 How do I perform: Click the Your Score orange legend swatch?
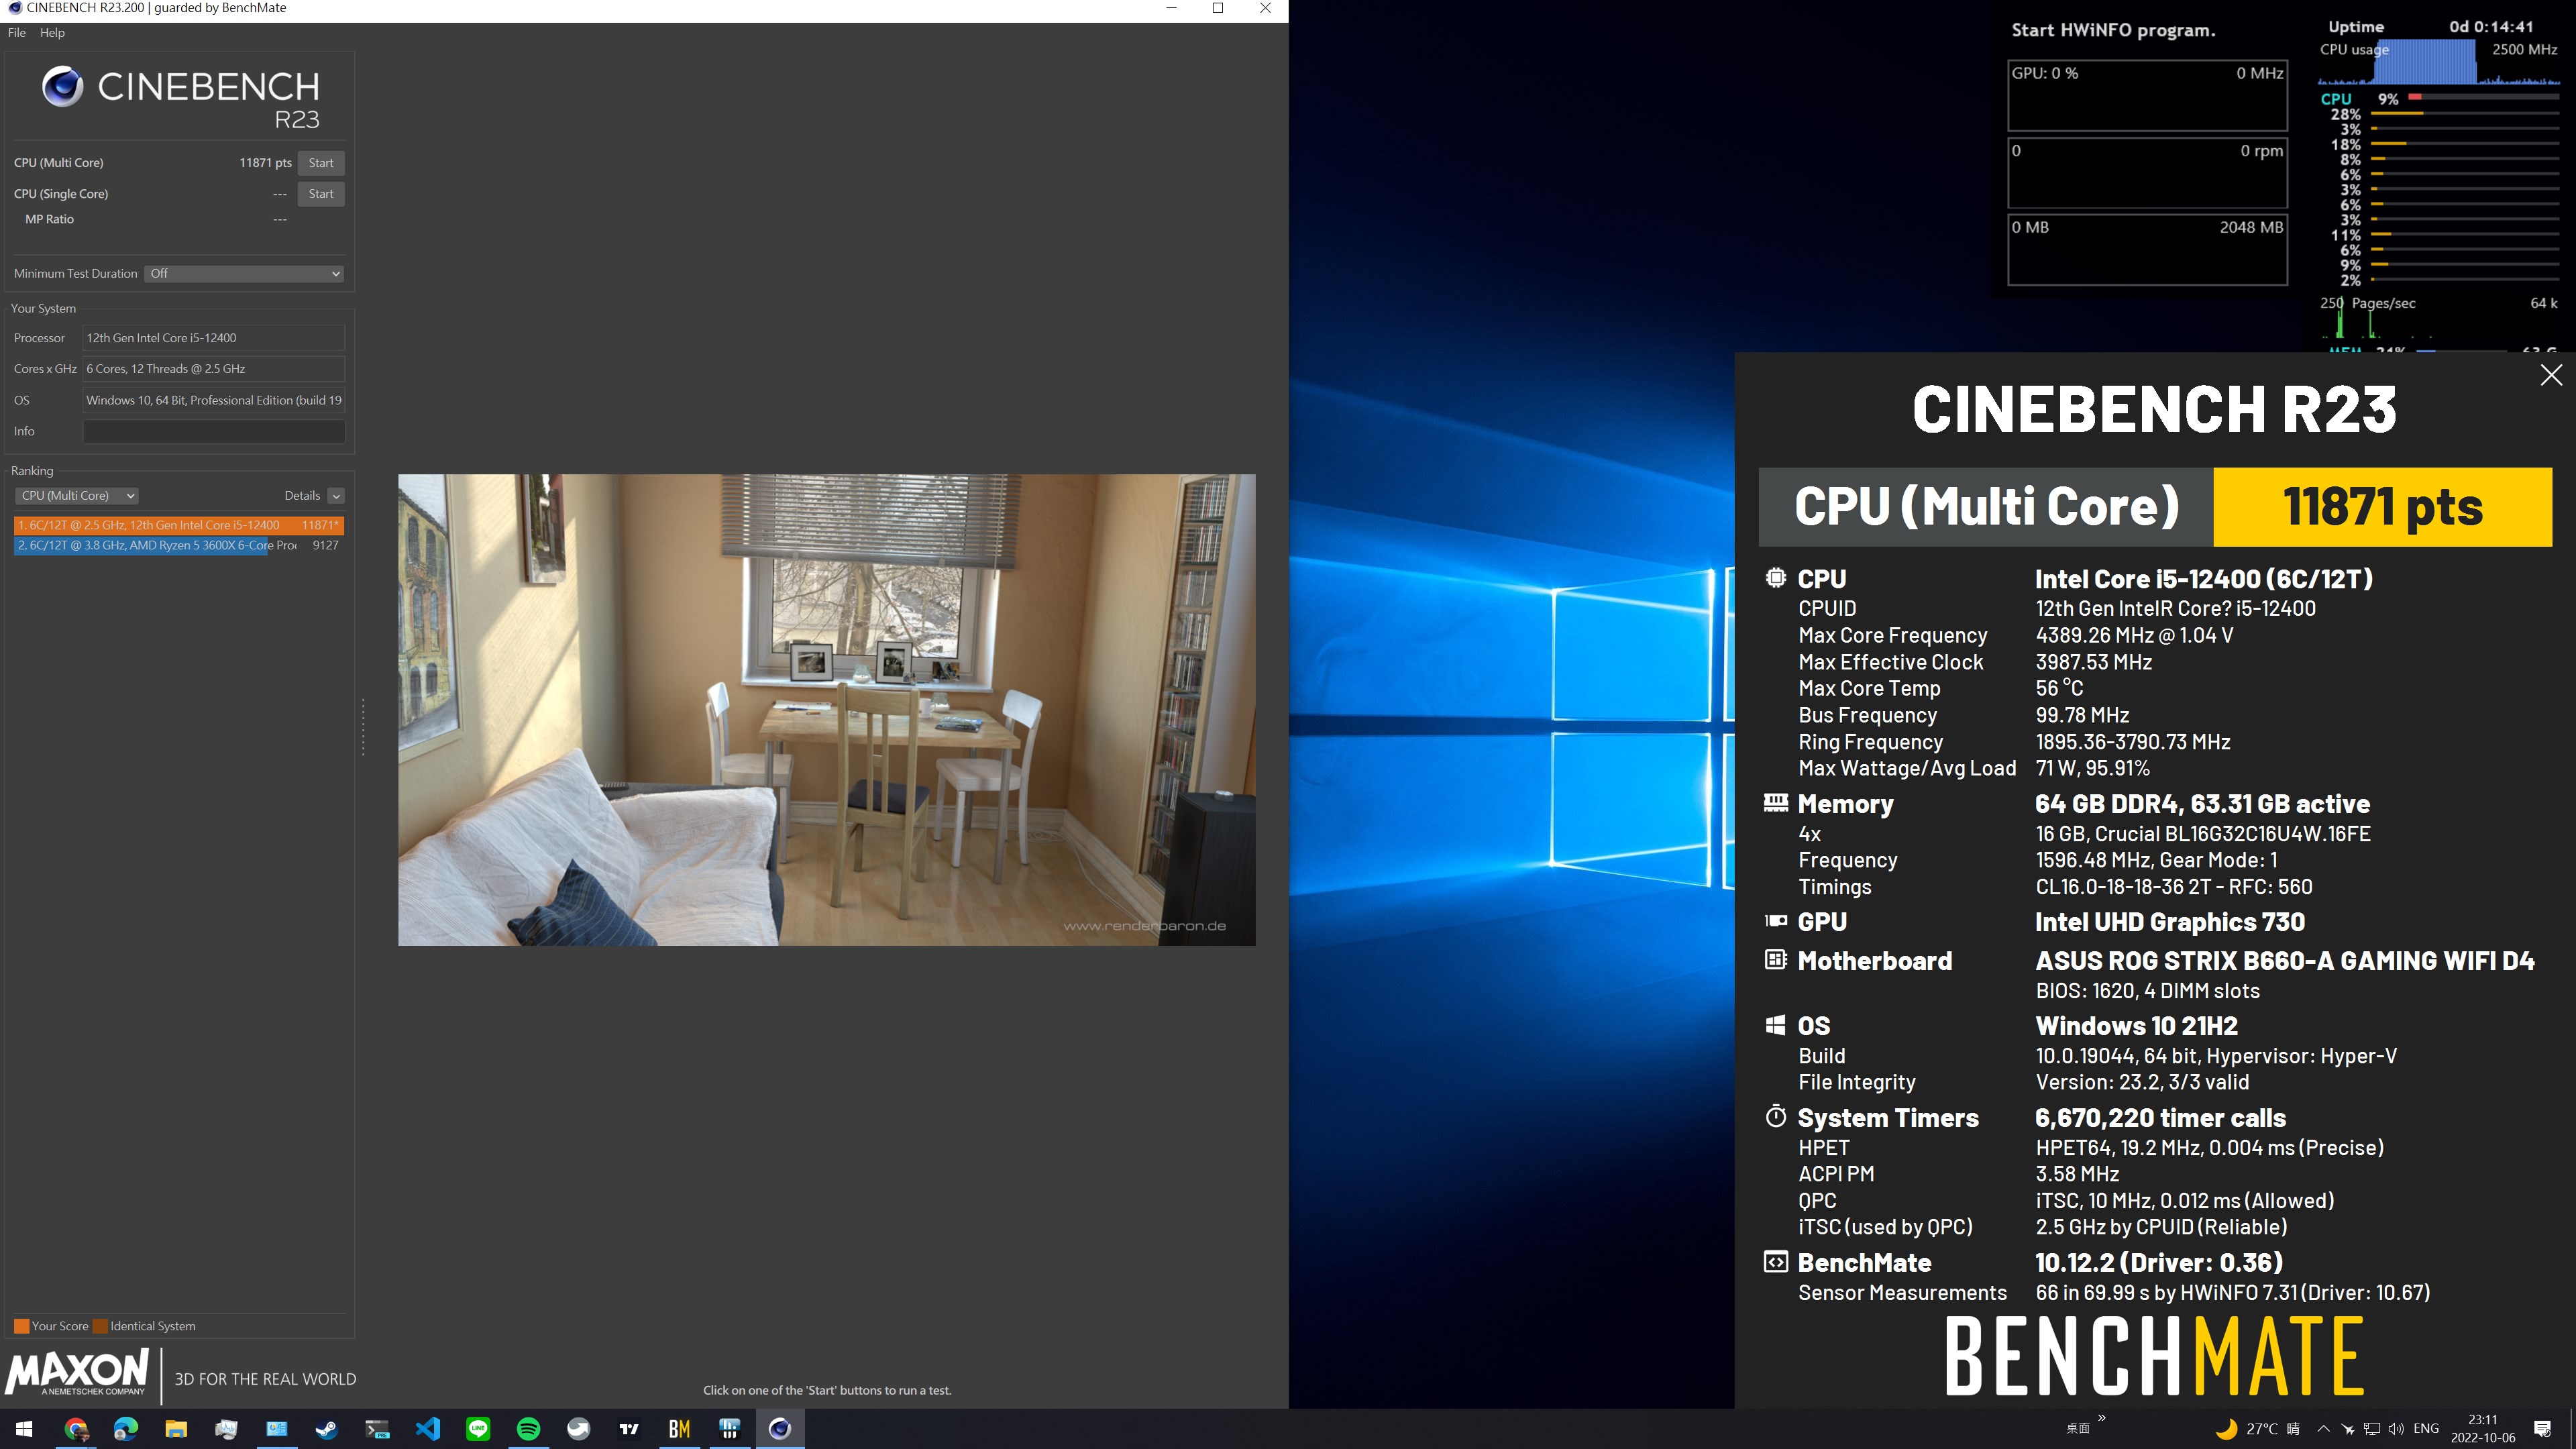[21, 1327]
